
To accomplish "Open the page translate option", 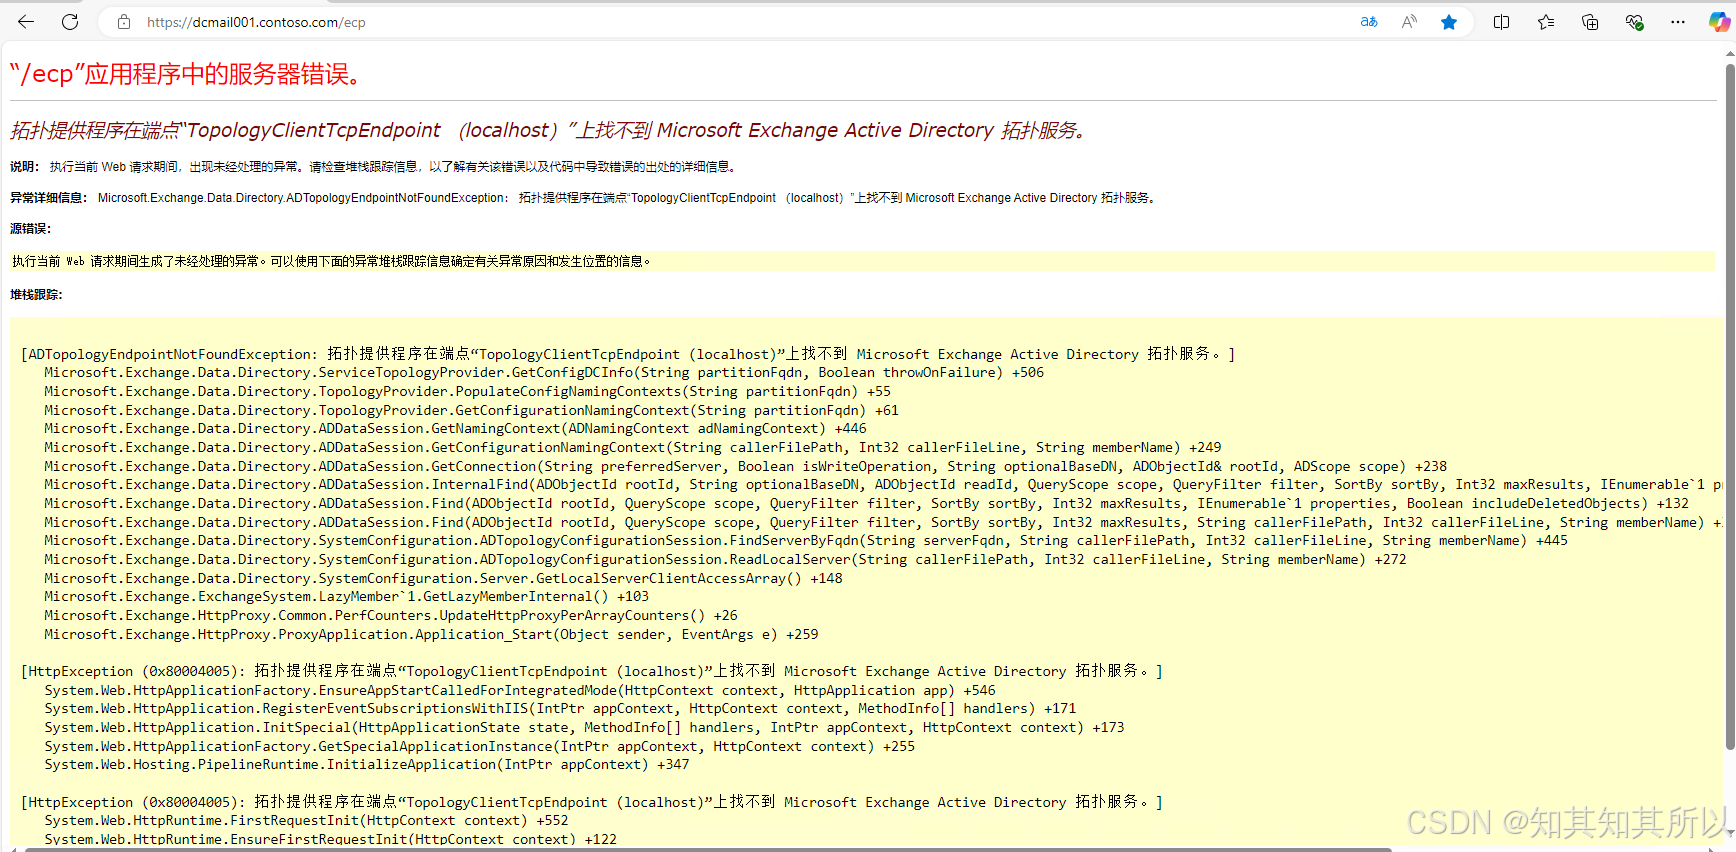I will click(1369, 22).
